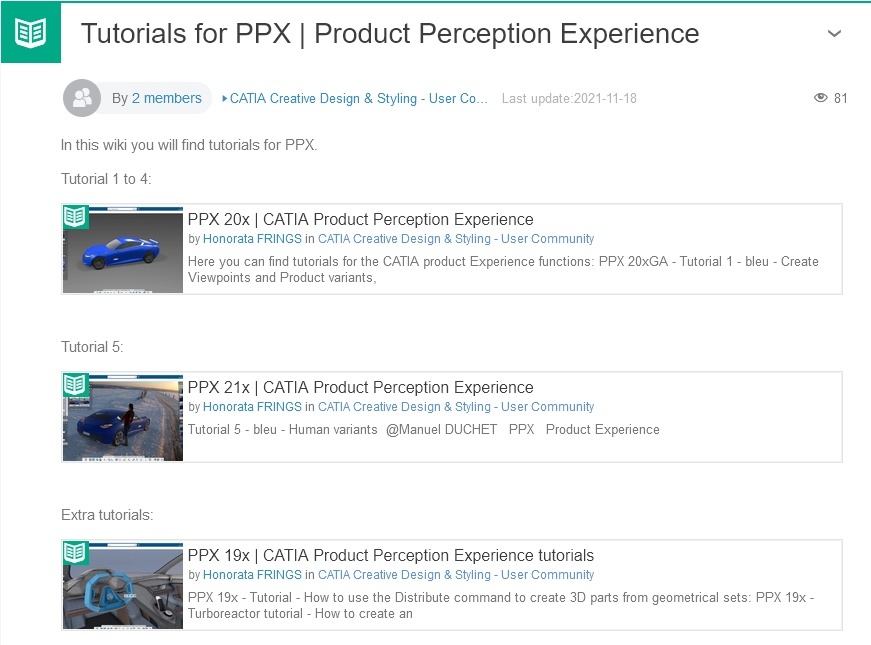This screenshot has height=645, width=871.
Task: Open CATIA Creative Design & Styling community breadcrumb
Action: pos(358,98)
